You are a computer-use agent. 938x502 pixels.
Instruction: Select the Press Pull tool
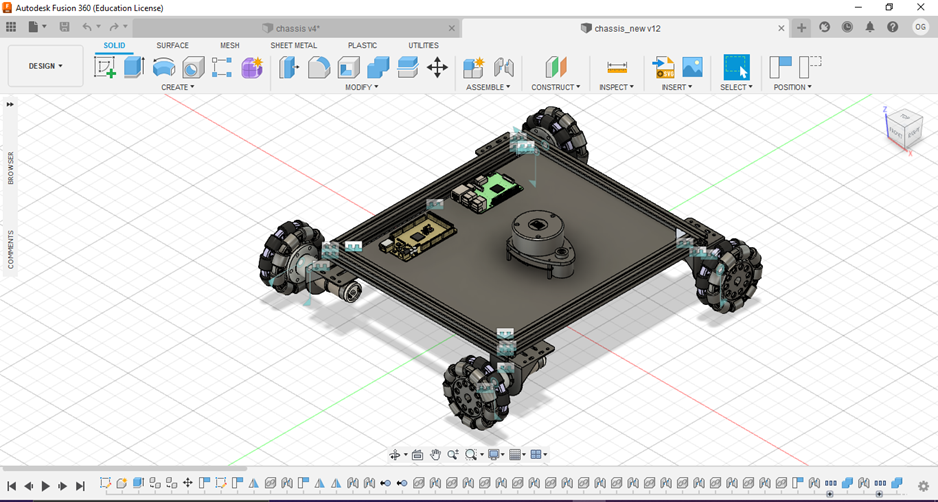pos(290,67)
